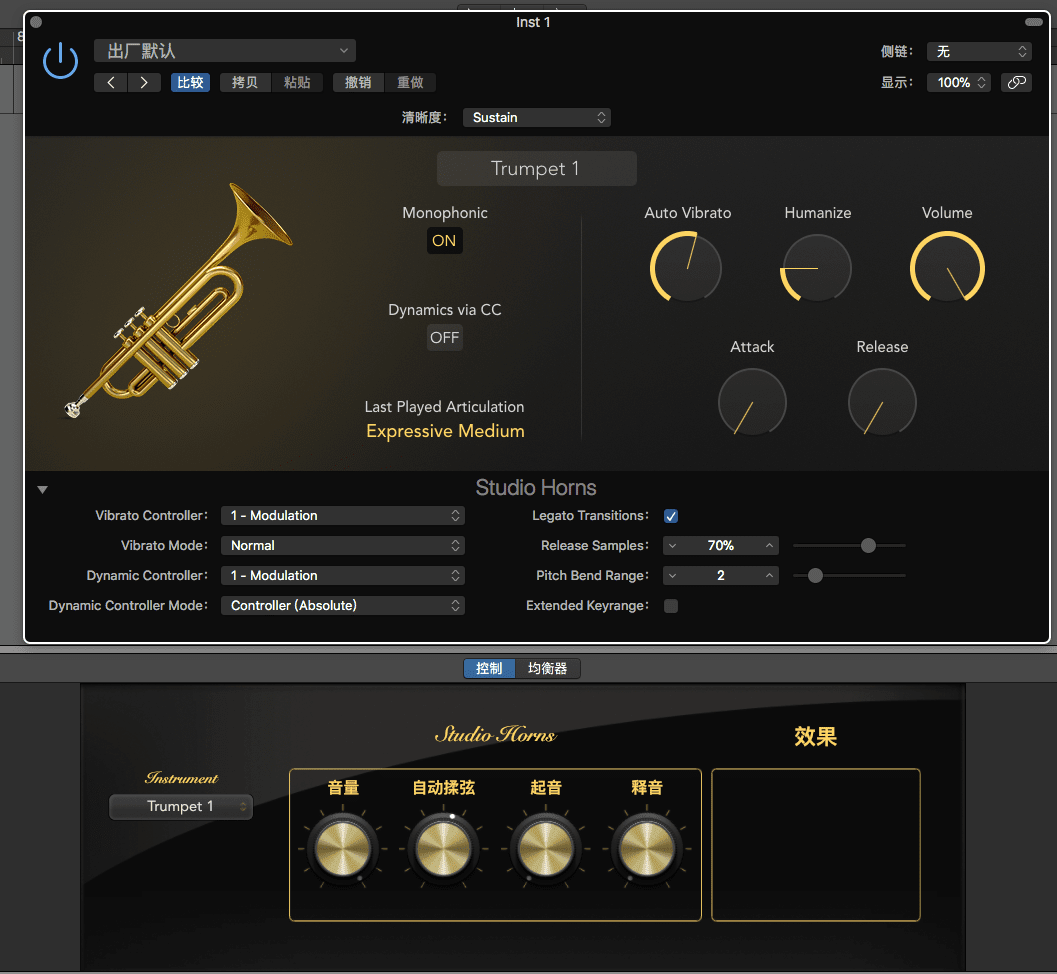Open the Vibrato Mode Normal dropdown
Image resolution: width=1057 pixels, height=974 pixels.
click(x=342, y=545)
